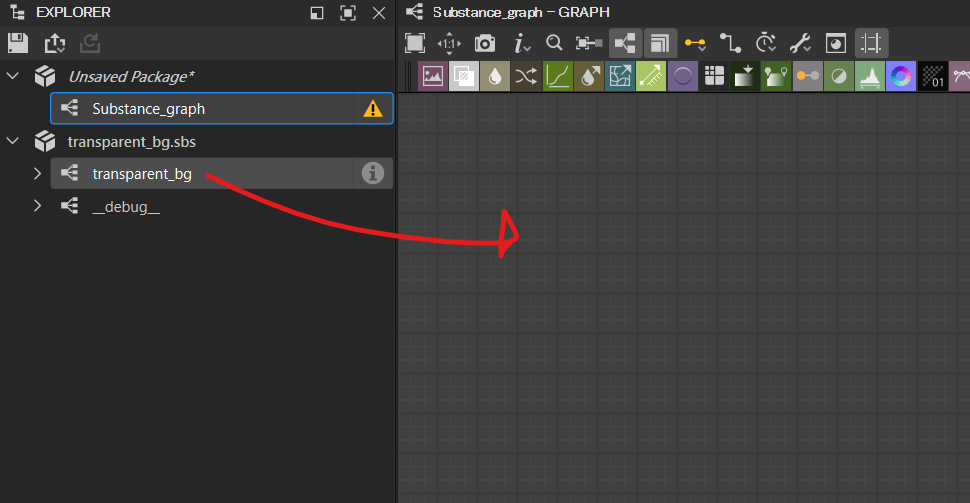Add a Bitmap node from the node bar
Screen dimensions: 970x503
click(432, 76)
